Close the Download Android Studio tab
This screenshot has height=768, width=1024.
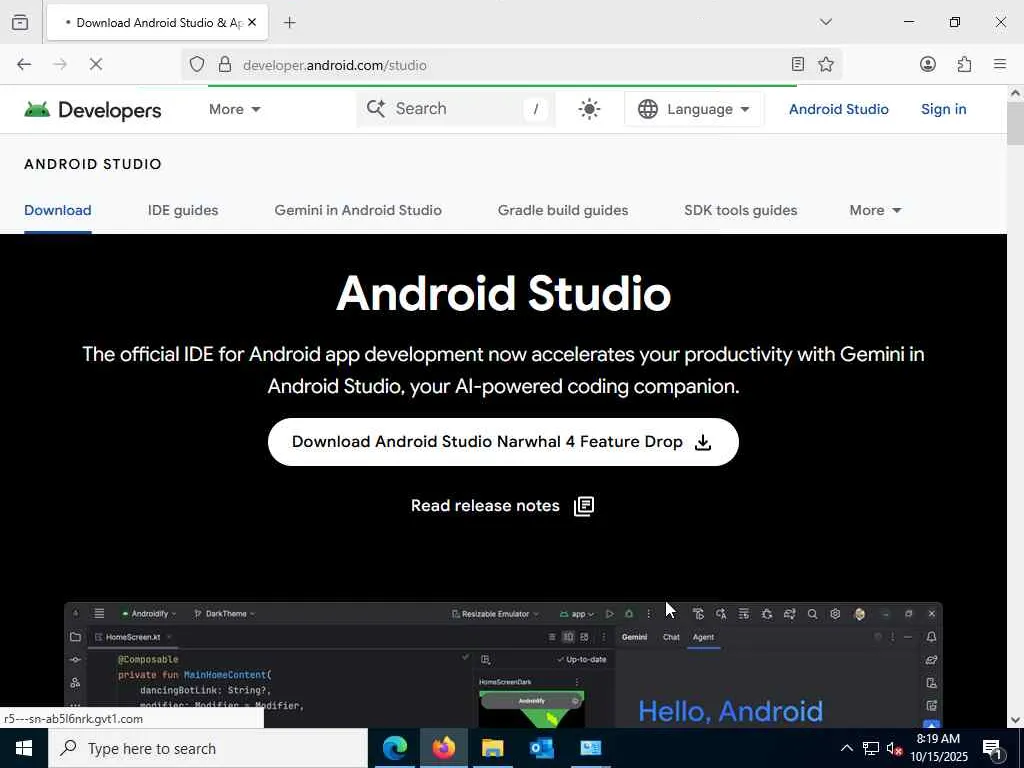(252, 22)
